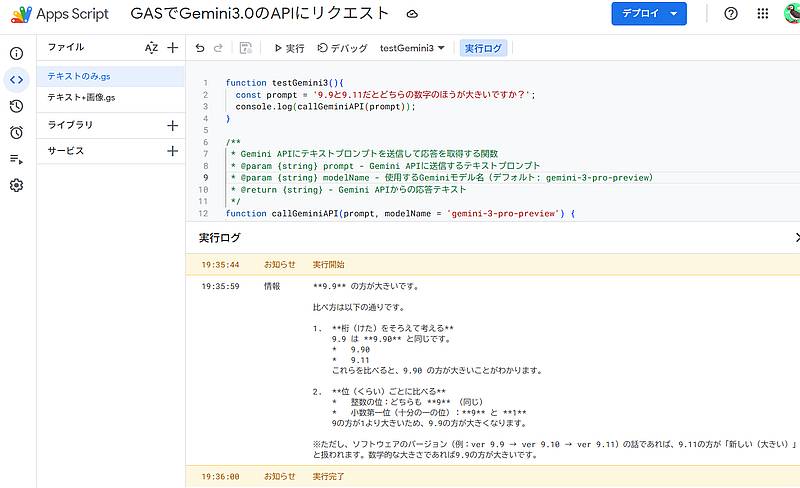Click the ライブラリ section label
Viewport: 800px width, 488px height.
point(70,125)
